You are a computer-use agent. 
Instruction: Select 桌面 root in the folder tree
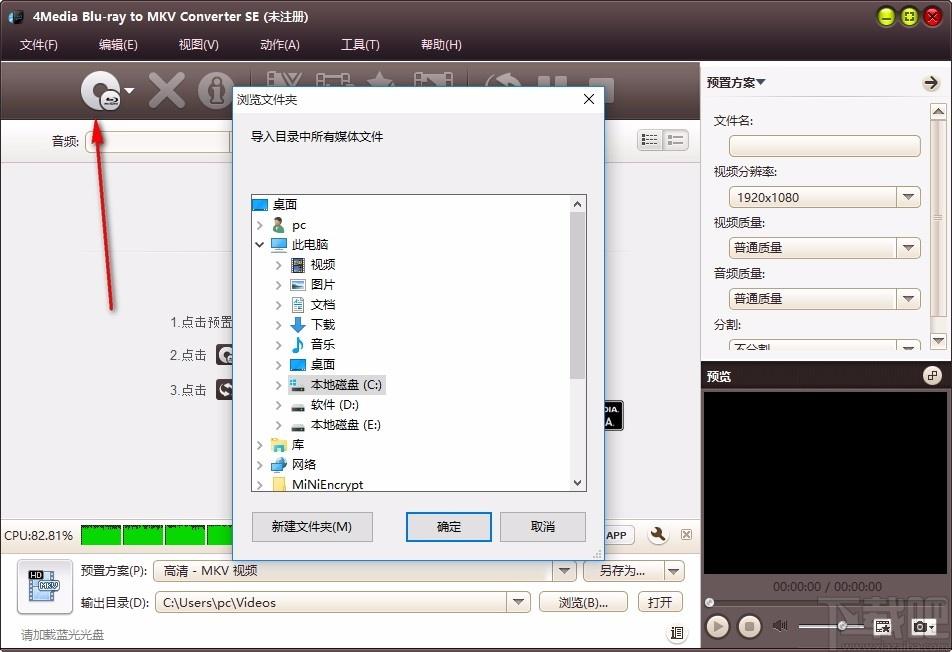coord(285,205)
